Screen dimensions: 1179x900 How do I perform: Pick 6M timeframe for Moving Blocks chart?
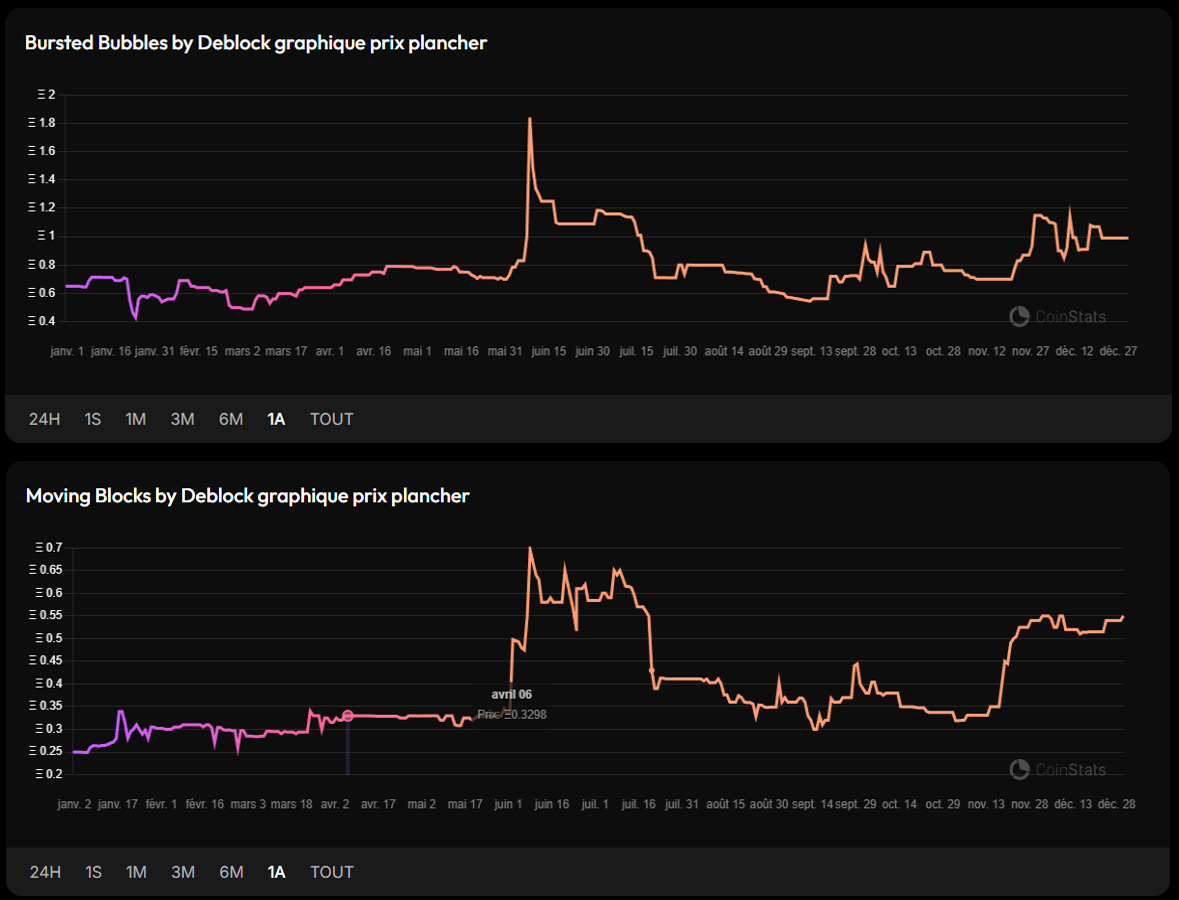coord(231,872)
